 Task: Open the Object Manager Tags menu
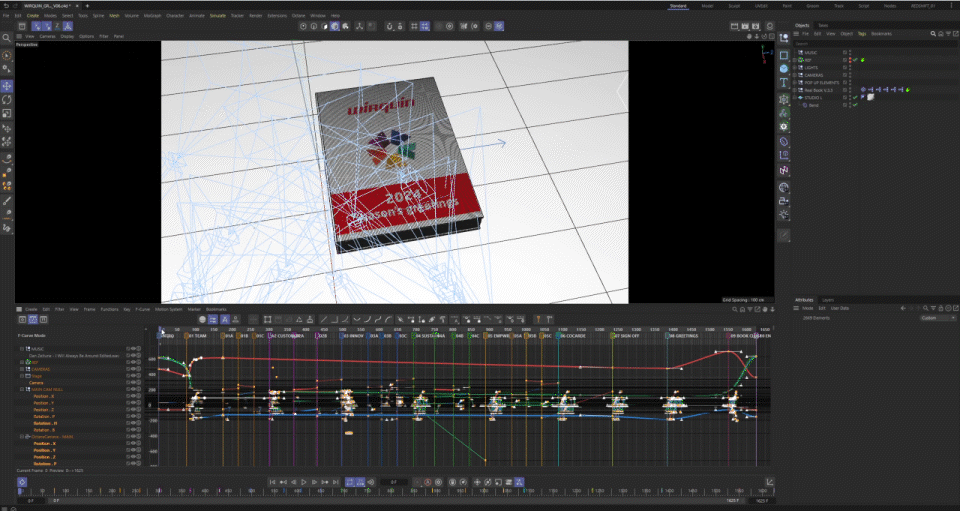[x=862, y=34]
